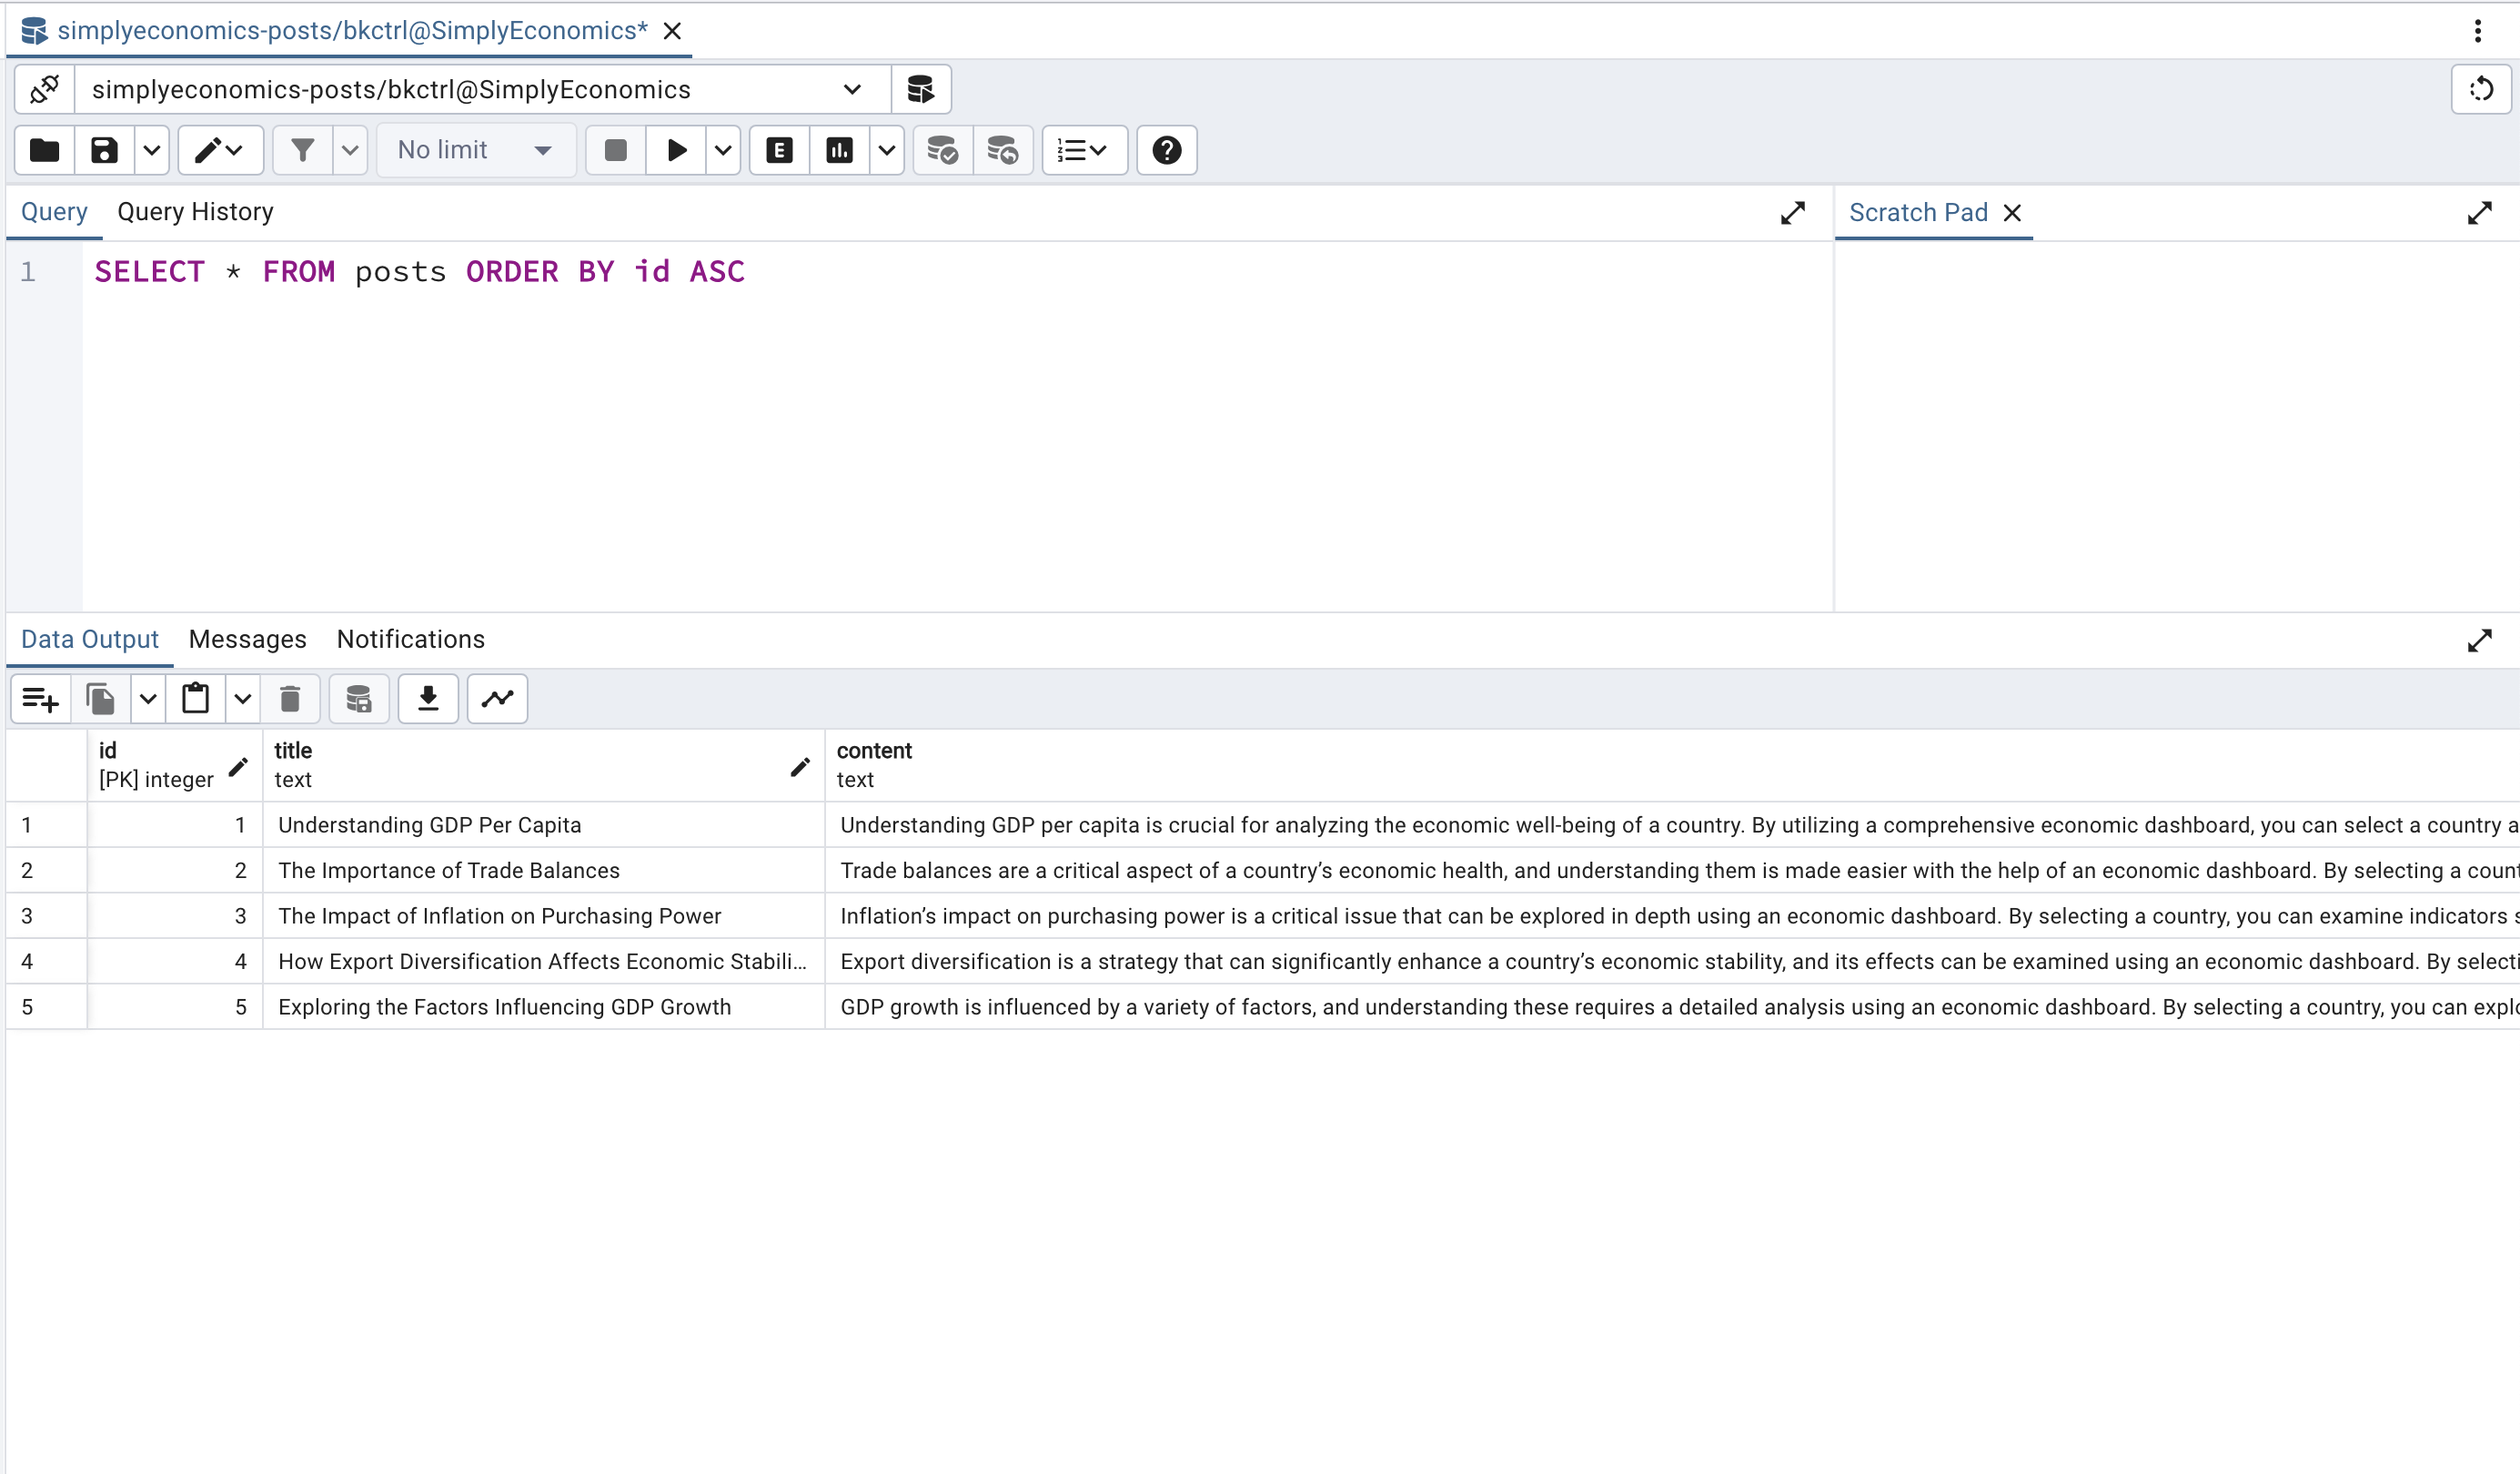Viewport: 2520px width, 1474px height.
Task: Open the Notifications tab
Action: (410, 639)
